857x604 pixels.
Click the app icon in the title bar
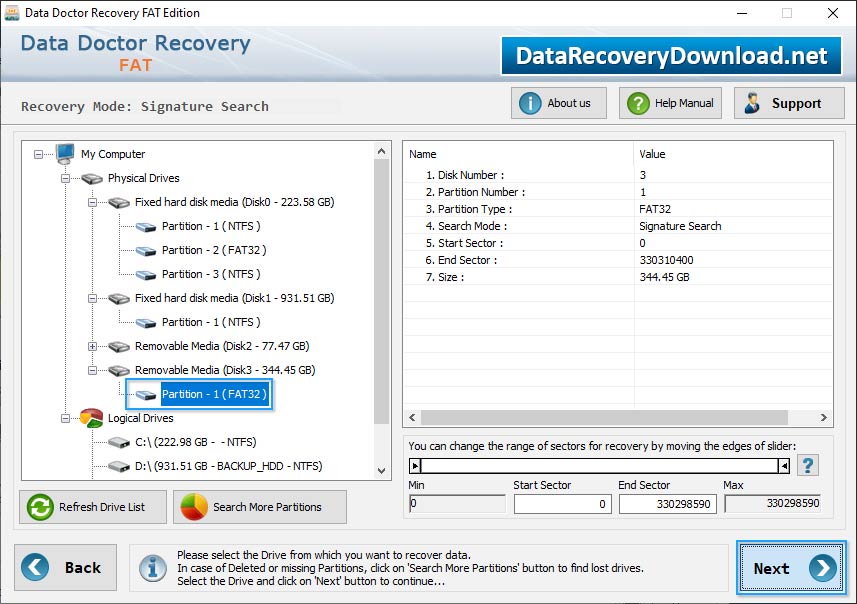pos(11,13)
